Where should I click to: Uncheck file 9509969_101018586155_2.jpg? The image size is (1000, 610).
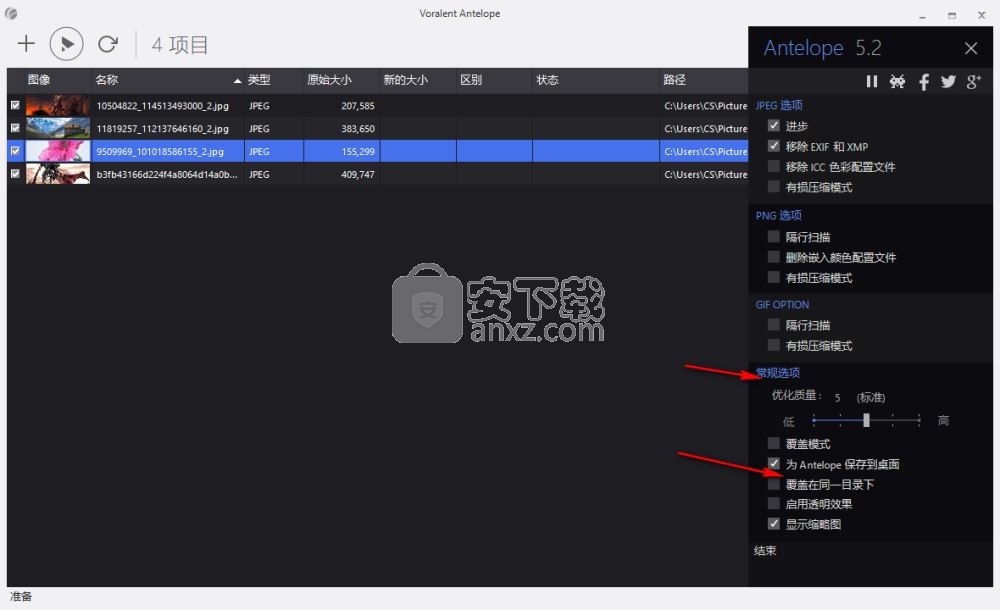(x=15, y=151)
